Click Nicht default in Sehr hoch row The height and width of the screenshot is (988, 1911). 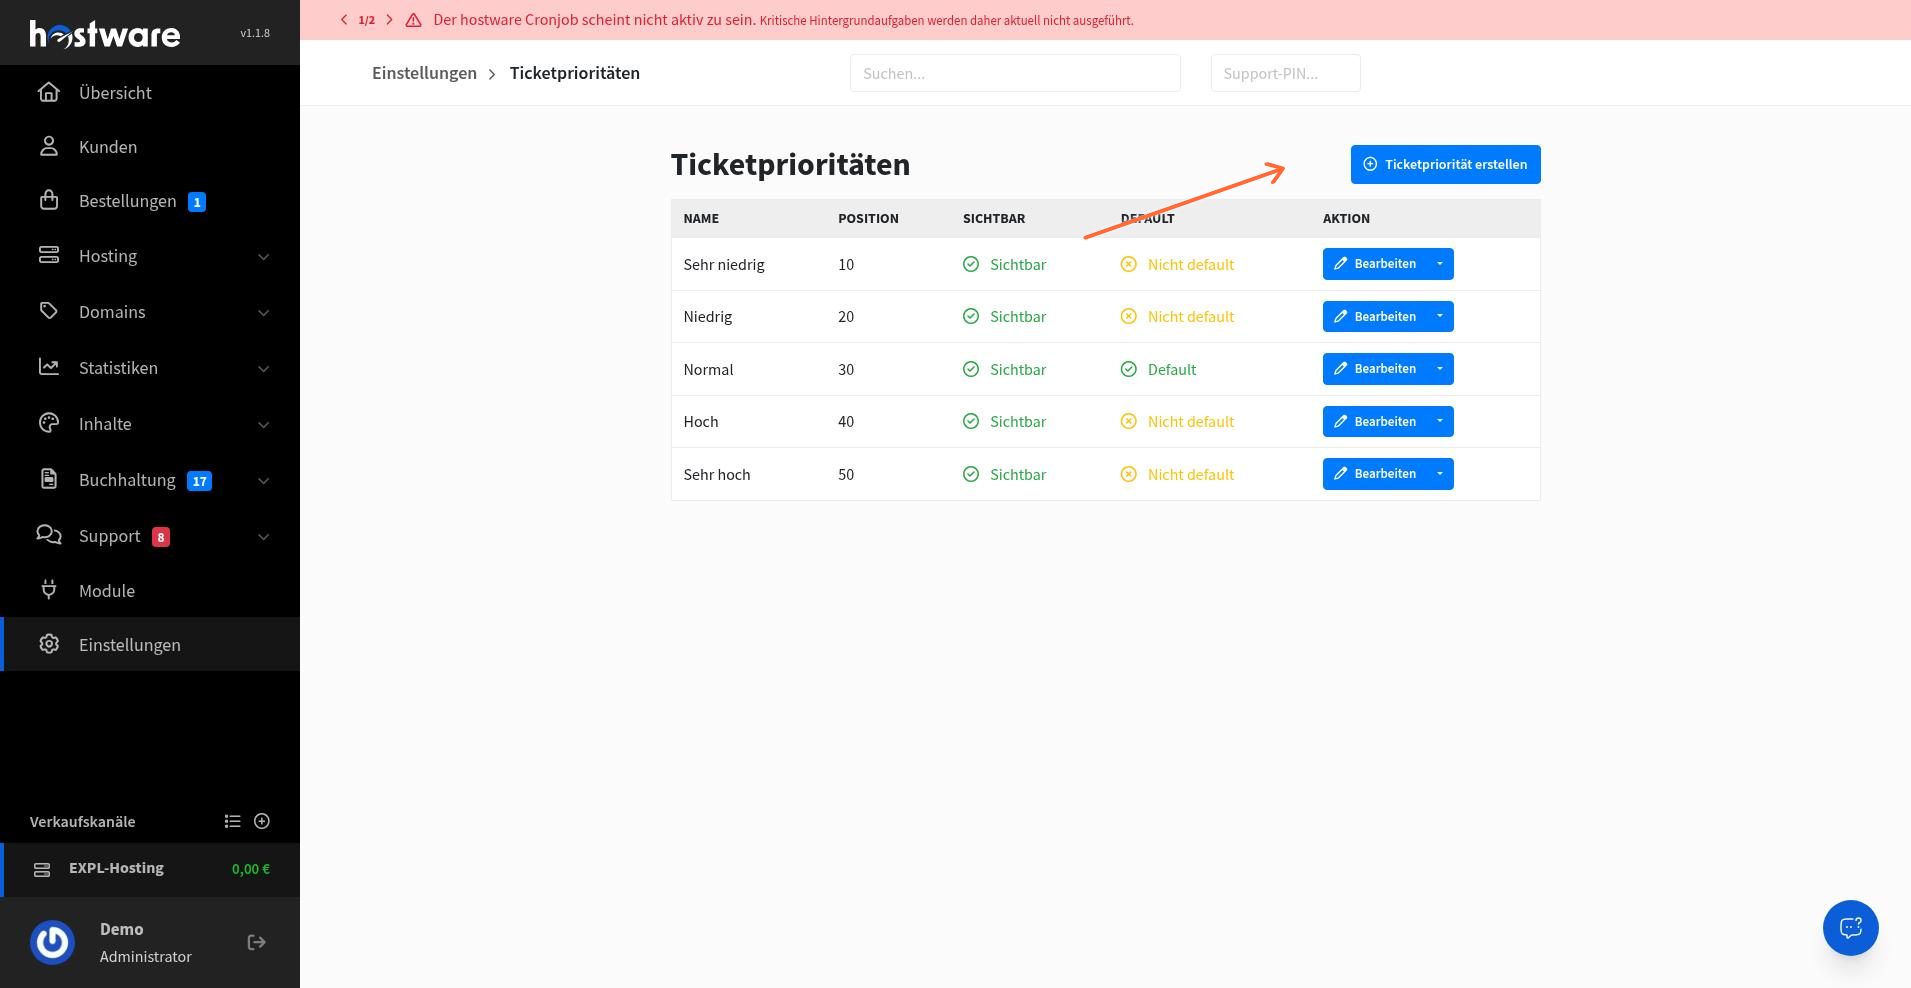coord(1177,475)
